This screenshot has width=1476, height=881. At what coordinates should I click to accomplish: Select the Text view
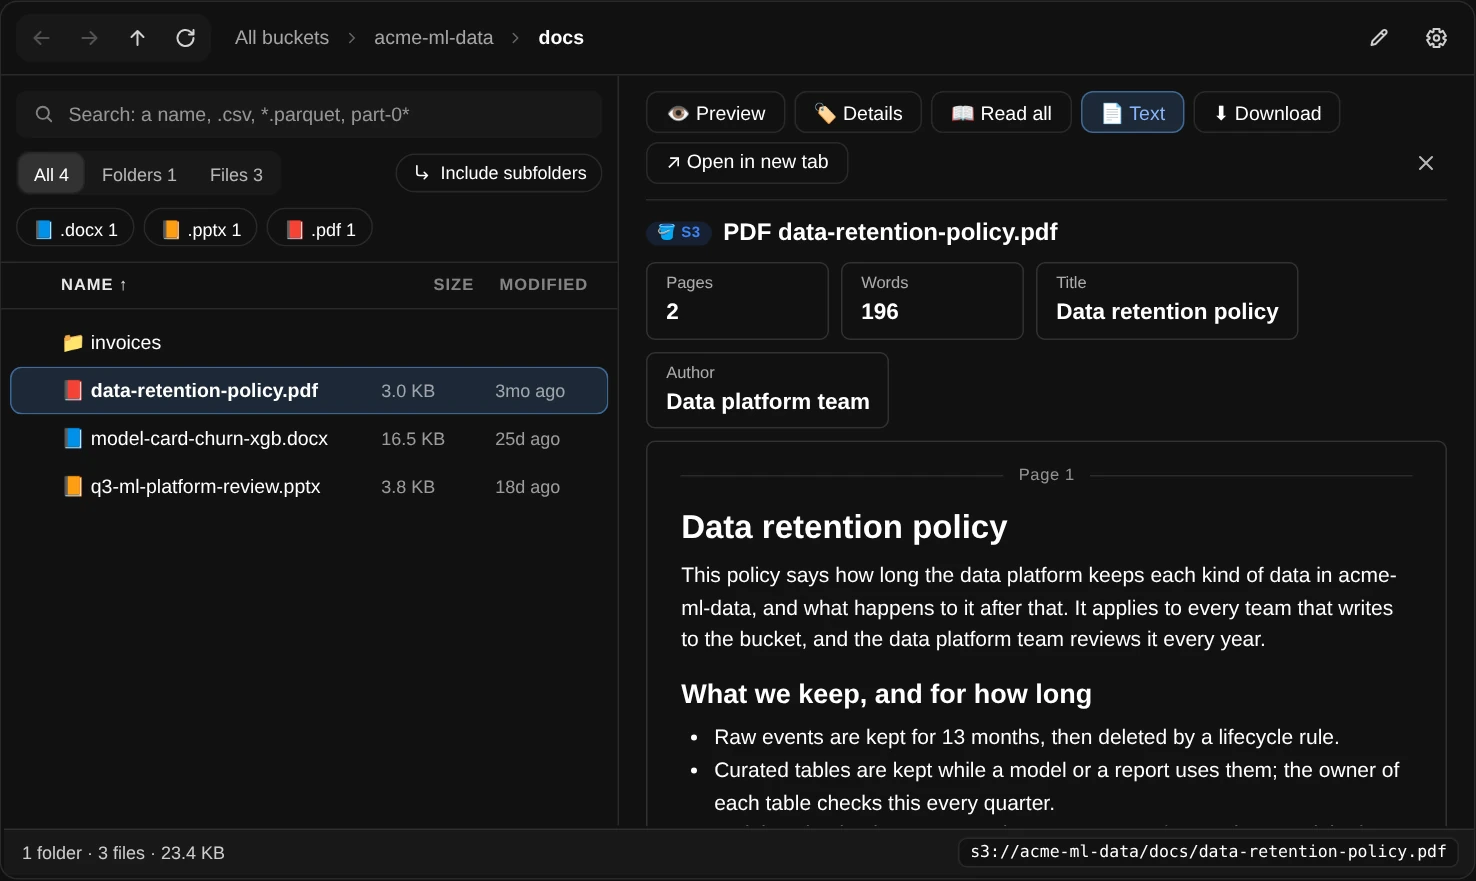click(x=1133, y=113)
